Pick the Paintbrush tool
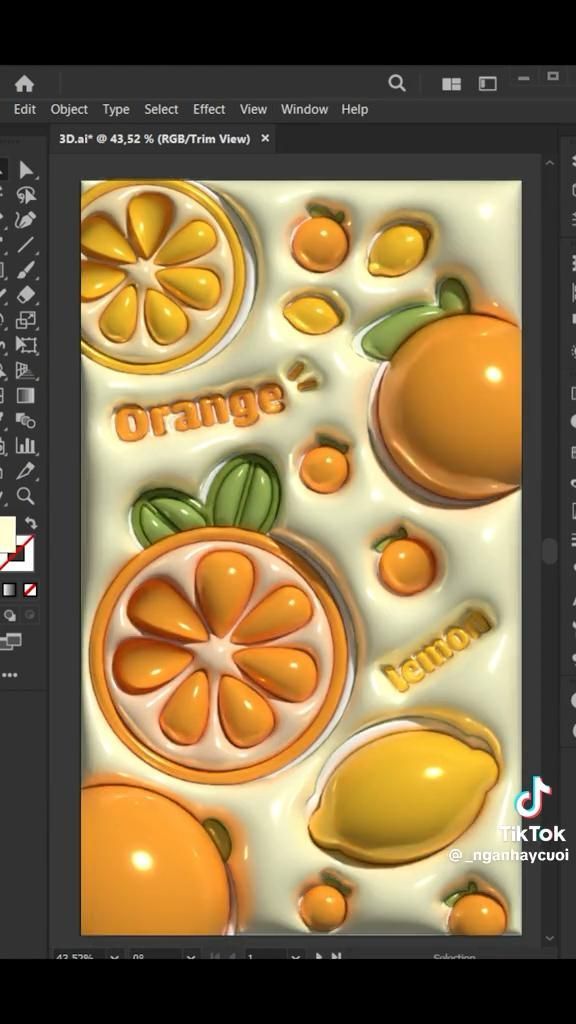This screenshot has height=1024, width=576. click(25, 270)
